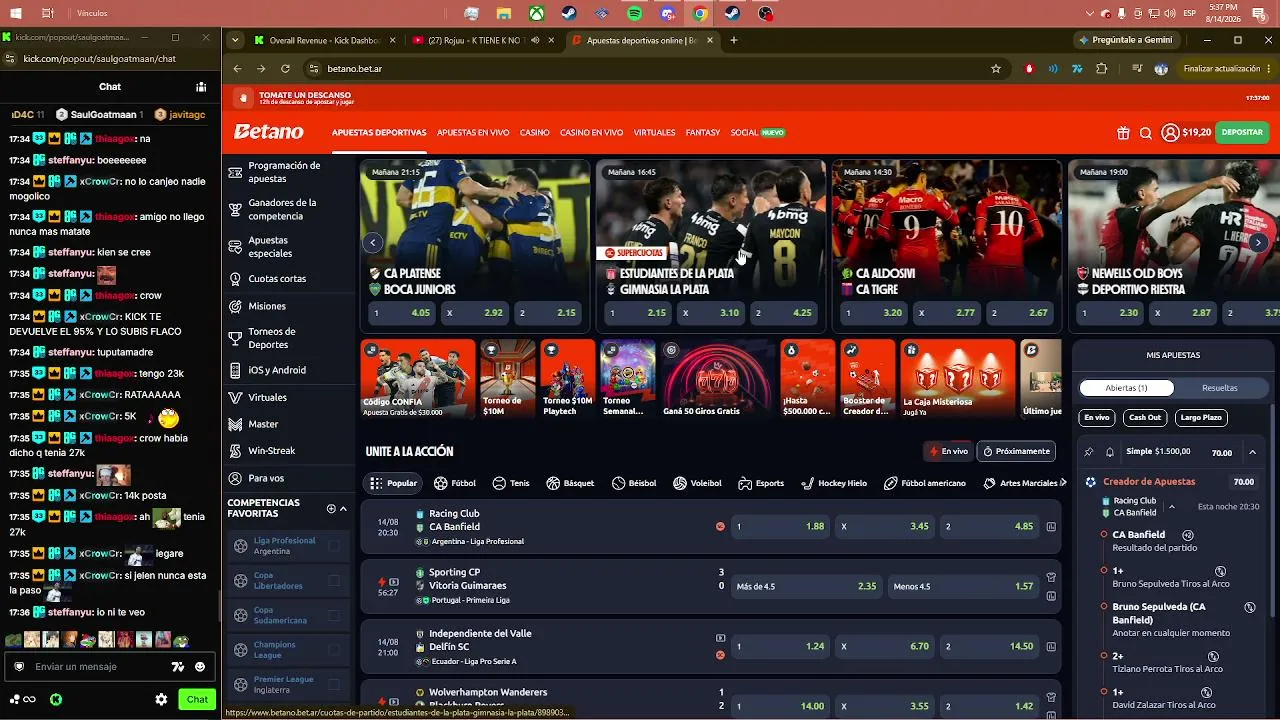Click Finalizar actualización in Chrome
The height and width of the screenshot is (720, 1280).
point(1221,69)
